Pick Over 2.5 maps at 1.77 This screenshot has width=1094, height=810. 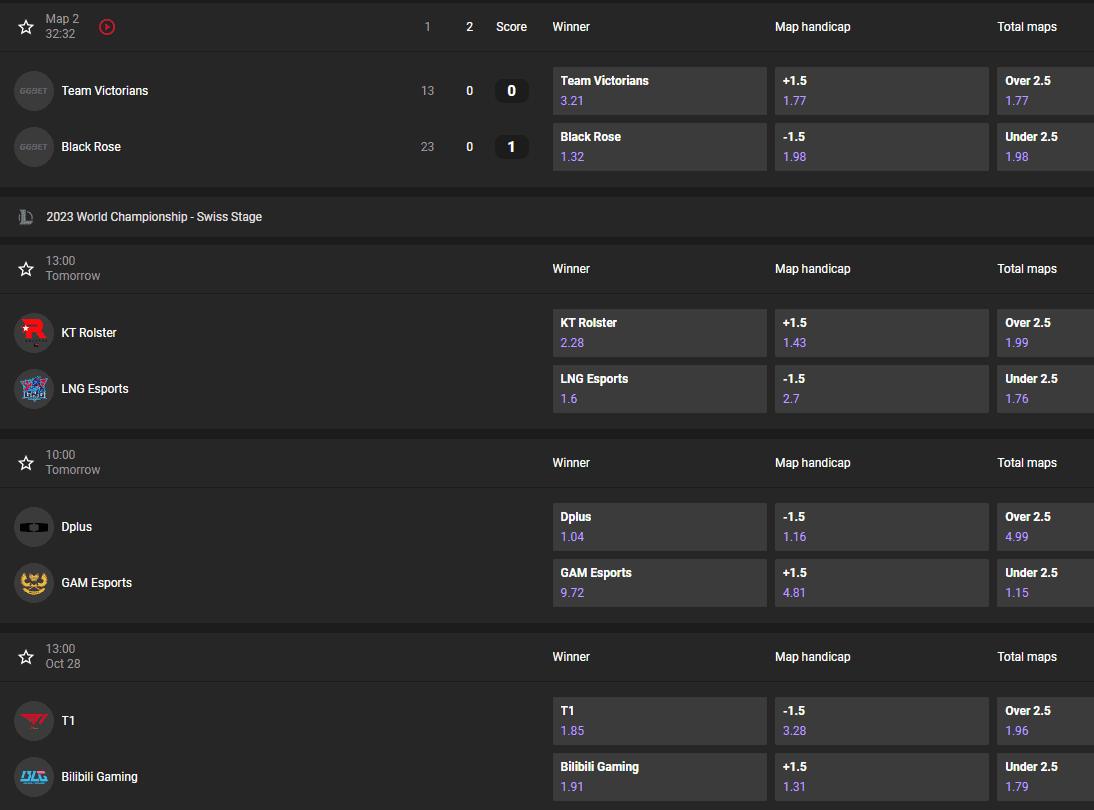[1045, 91]
